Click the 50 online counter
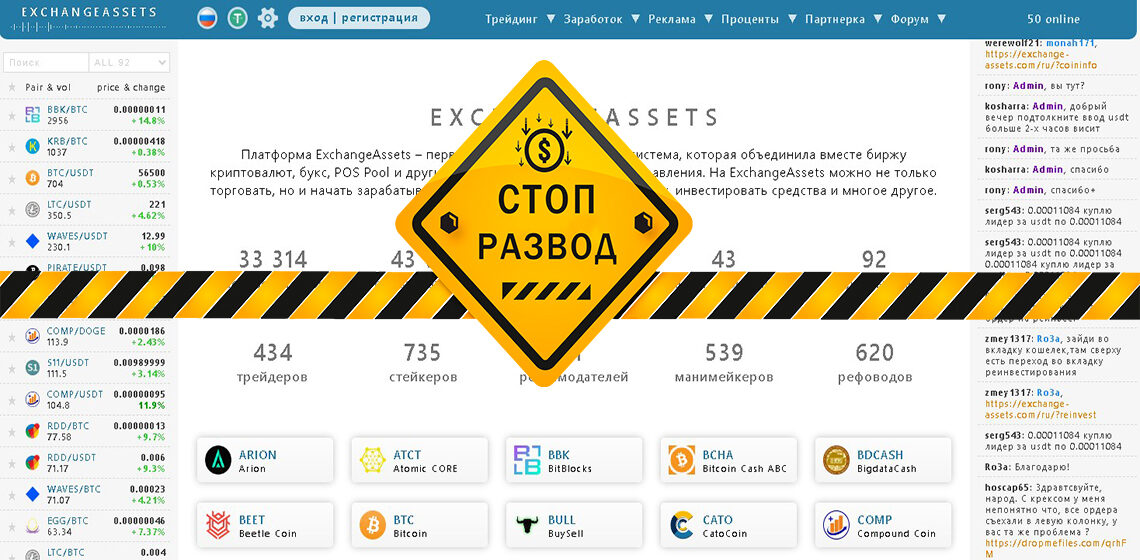This screenshot has width=1140, height=560. tap(1053, 19)
